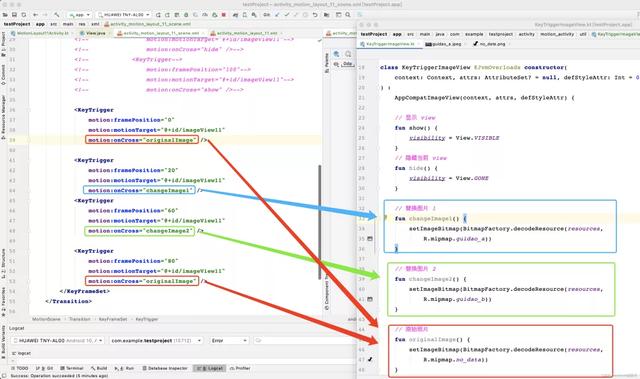
Task: Click the MotionScene XML breadcrumb
Action: [x=46, y=319]
